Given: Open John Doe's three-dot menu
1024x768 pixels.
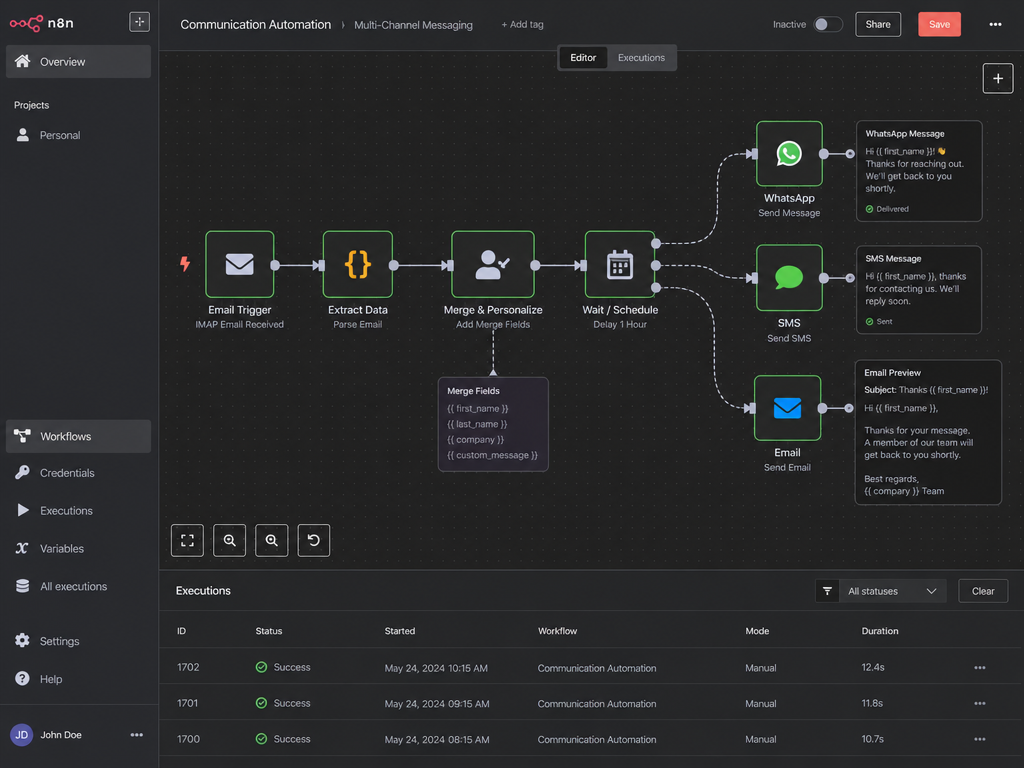Looking at the screenshot, I should (136, 735).
